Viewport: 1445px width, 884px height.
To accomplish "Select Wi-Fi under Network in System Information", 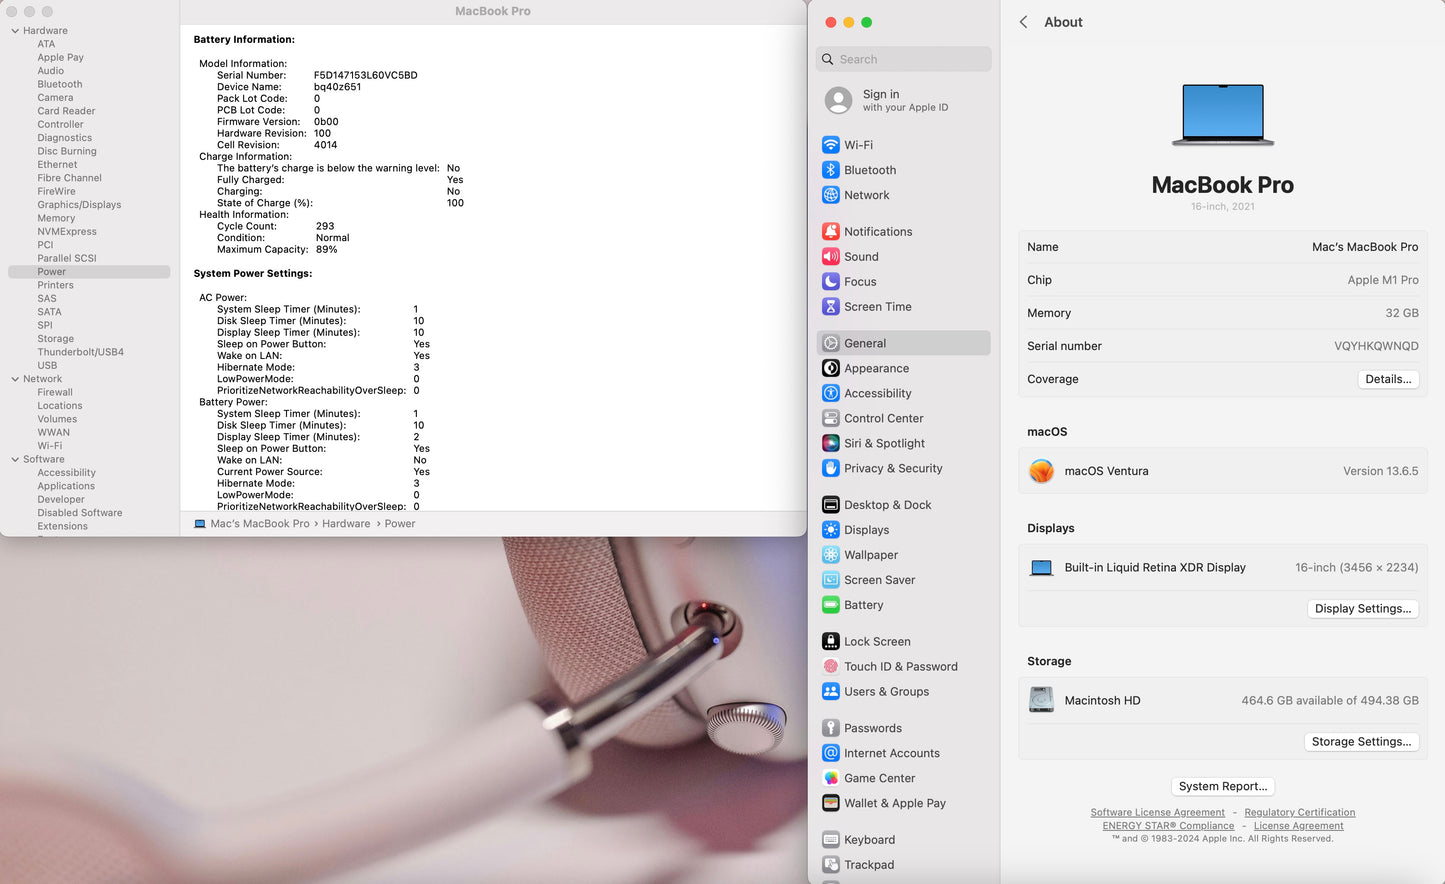I will 50,446.
